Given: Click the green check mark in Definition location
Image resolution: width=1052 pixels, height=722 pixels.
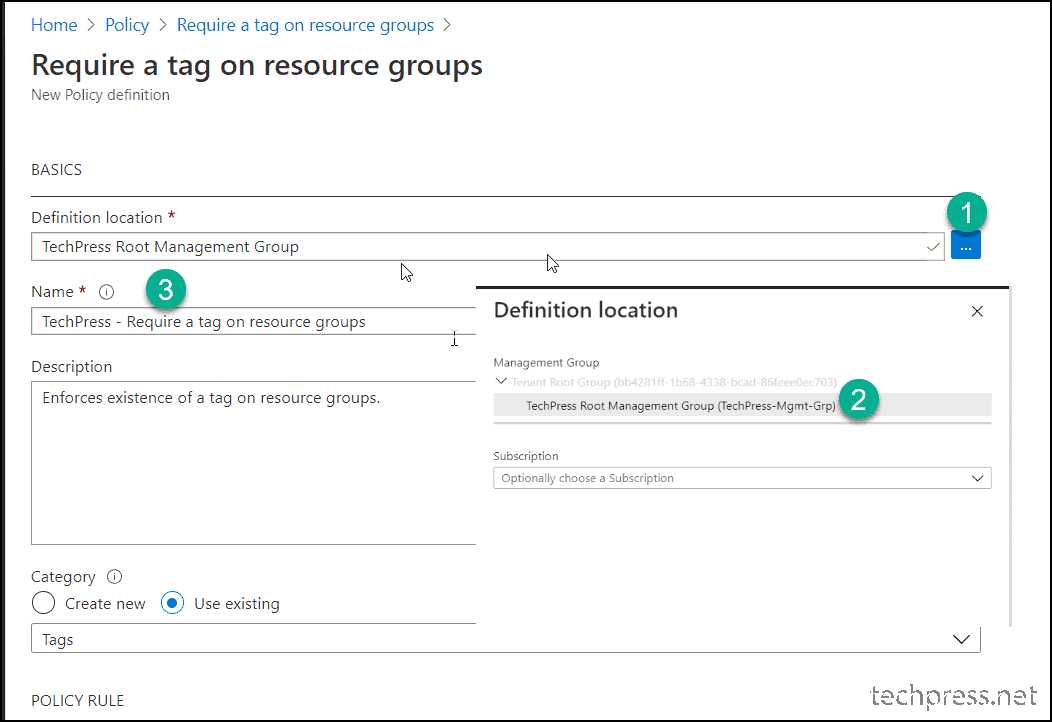Looking at the screenshot, I should [x=933, y=247].
